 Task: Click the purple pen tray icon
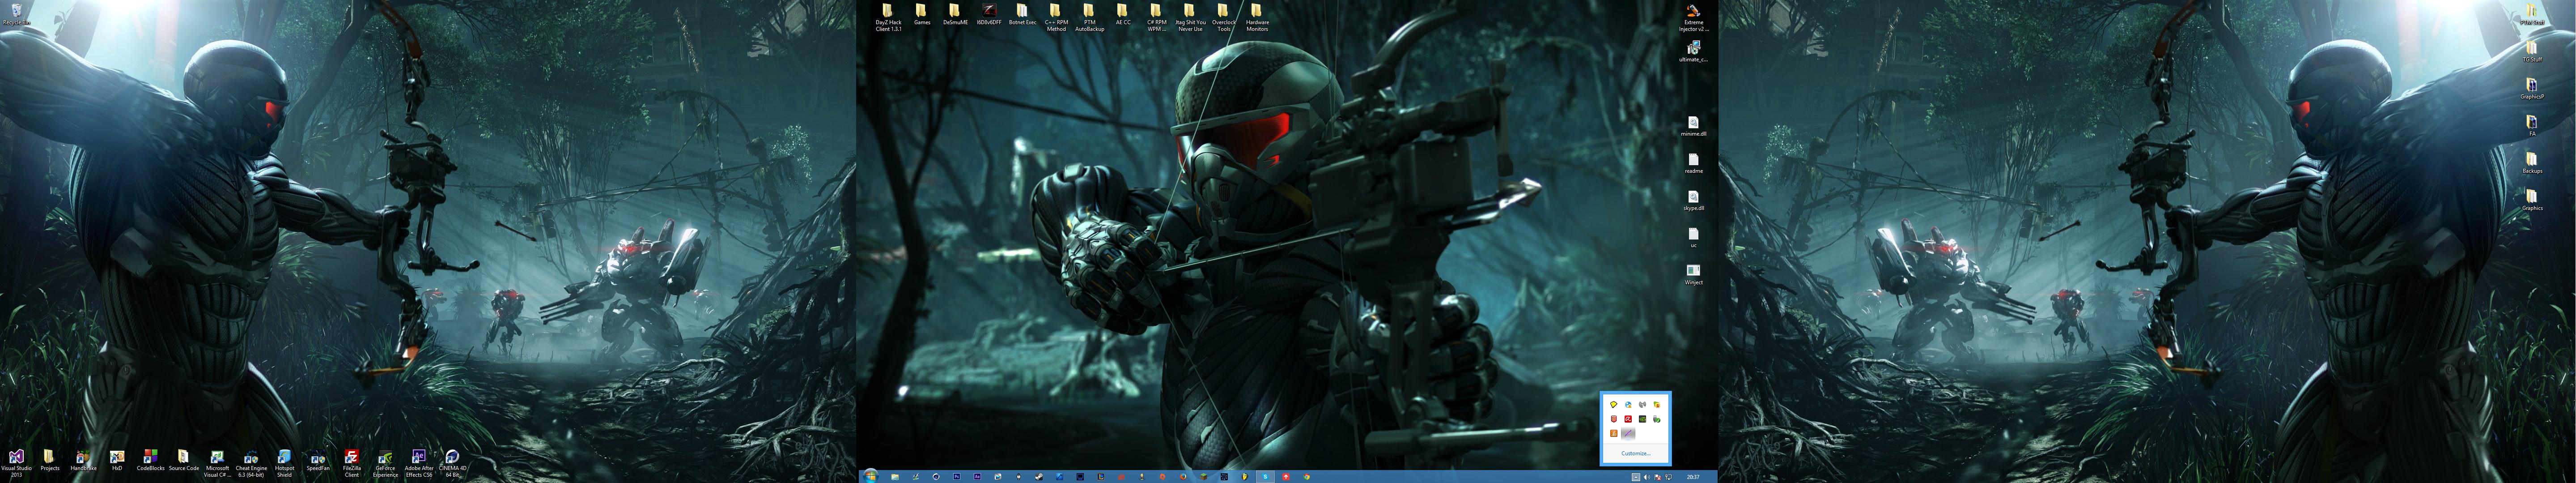point(1628,433)
